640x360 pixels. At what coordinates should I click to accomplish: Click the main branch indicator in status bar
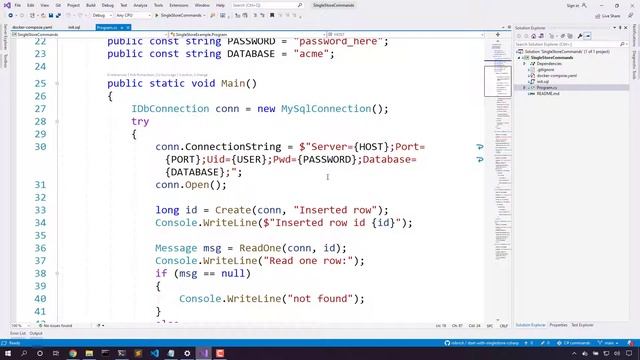click(x=608, y=343)
